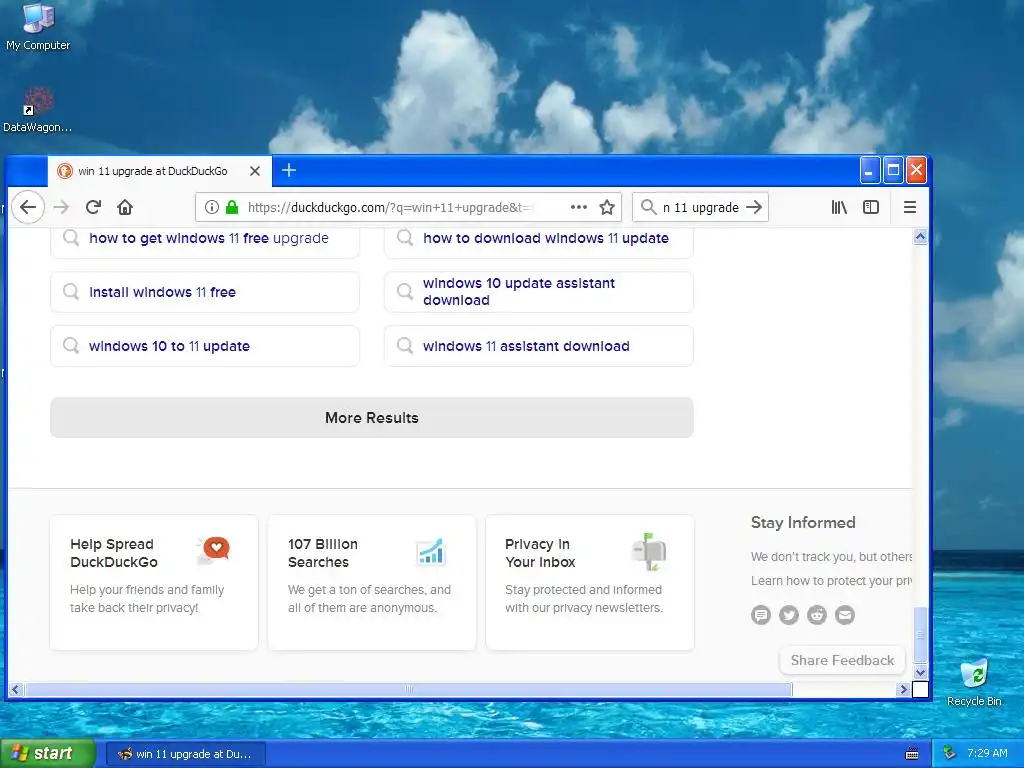Screen dimensions: 1024x768
Task: Reload the current page
Action: point(93,207)
